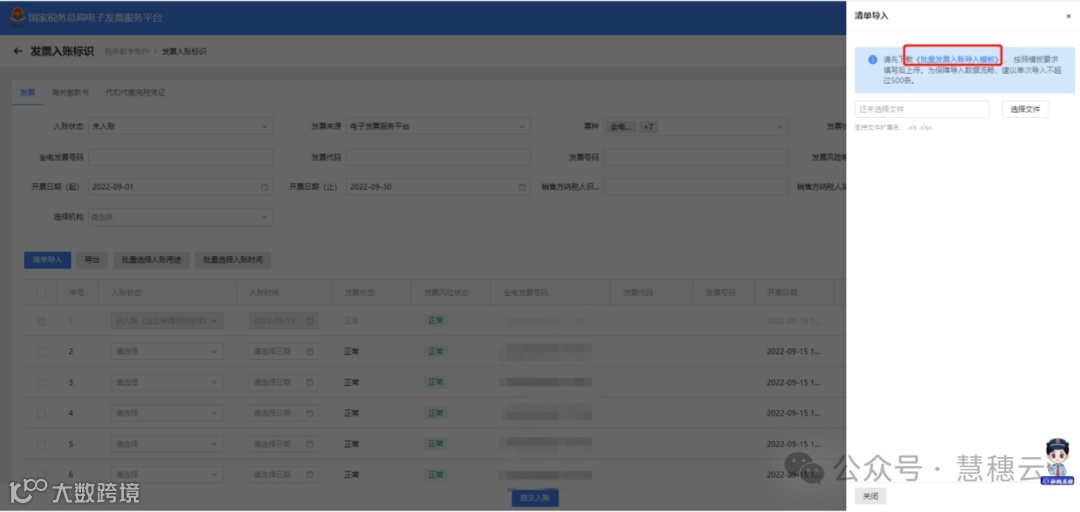This screenshot has height=512, width=1080.
Task: Check the checkbox for row 4
Action: pyautogui.click(x=41, y=413)
